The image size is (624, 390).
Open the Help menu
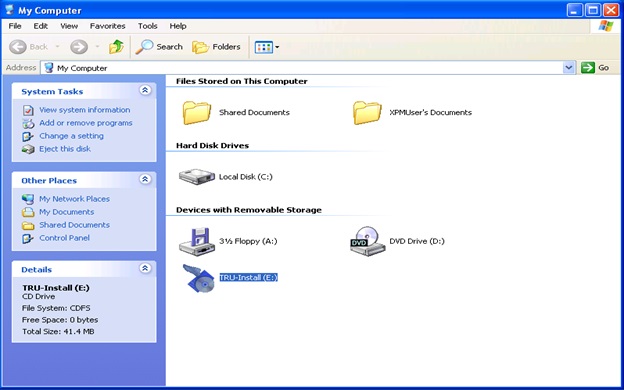(178, 26)
